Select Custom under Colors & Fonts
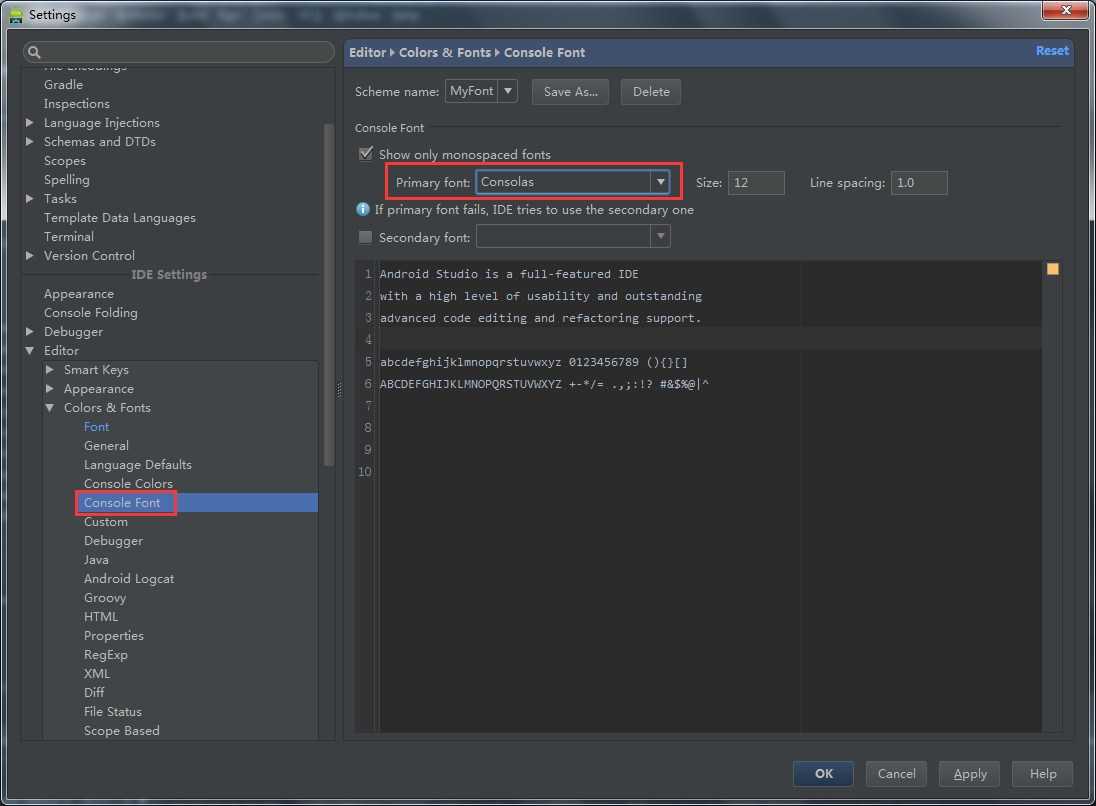 [x=106, y=521]
